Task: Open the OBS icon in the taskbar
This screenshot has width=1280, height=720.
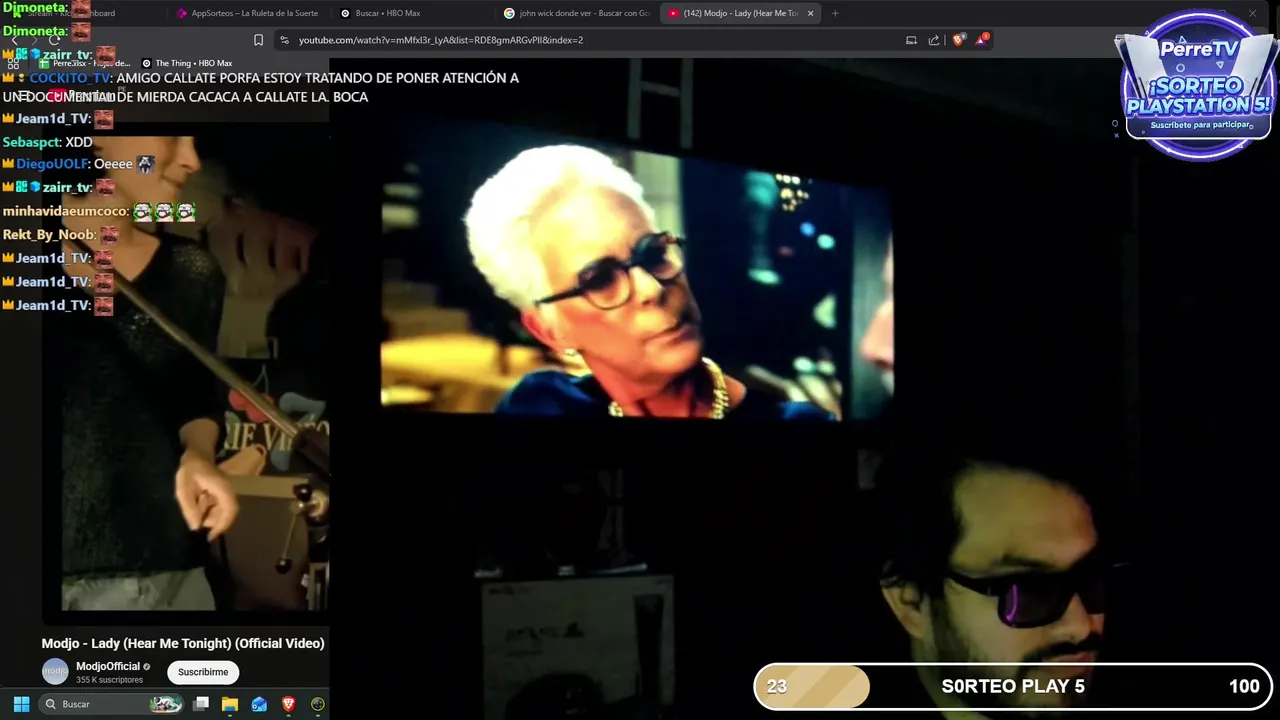Action: (x=318, y=704)
